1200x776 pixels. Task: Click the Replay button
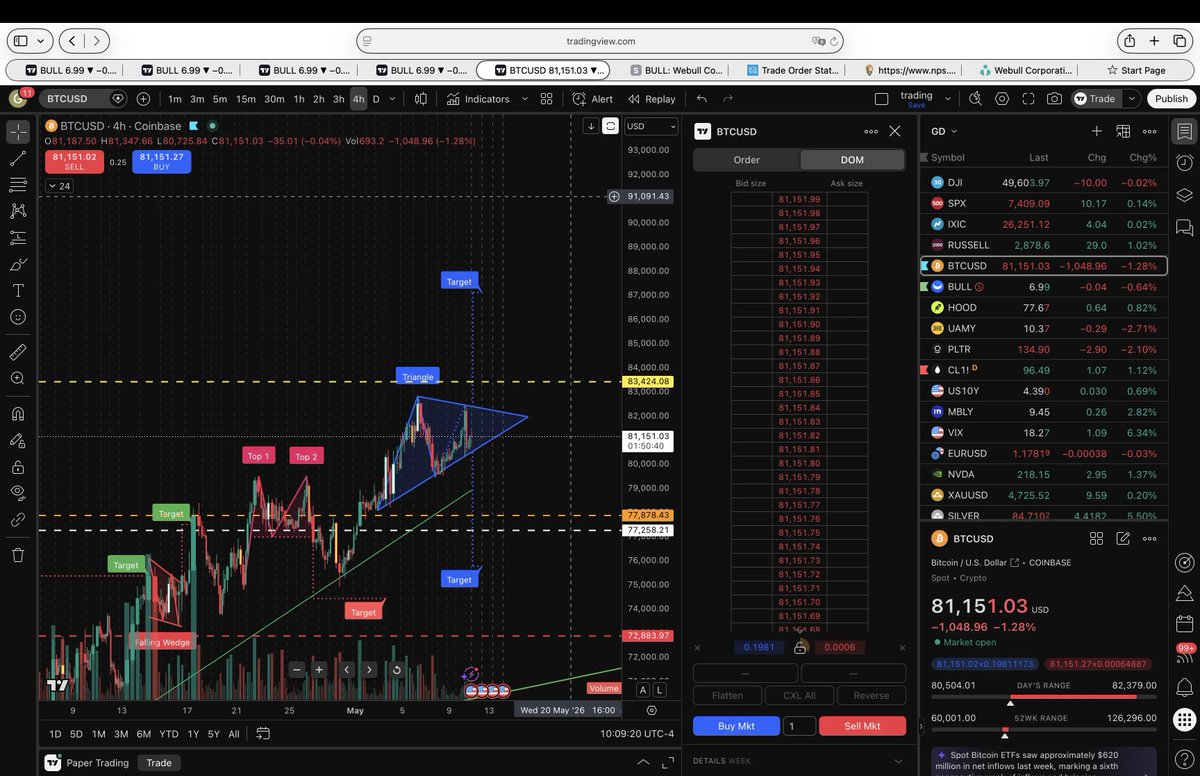(652, 99)
